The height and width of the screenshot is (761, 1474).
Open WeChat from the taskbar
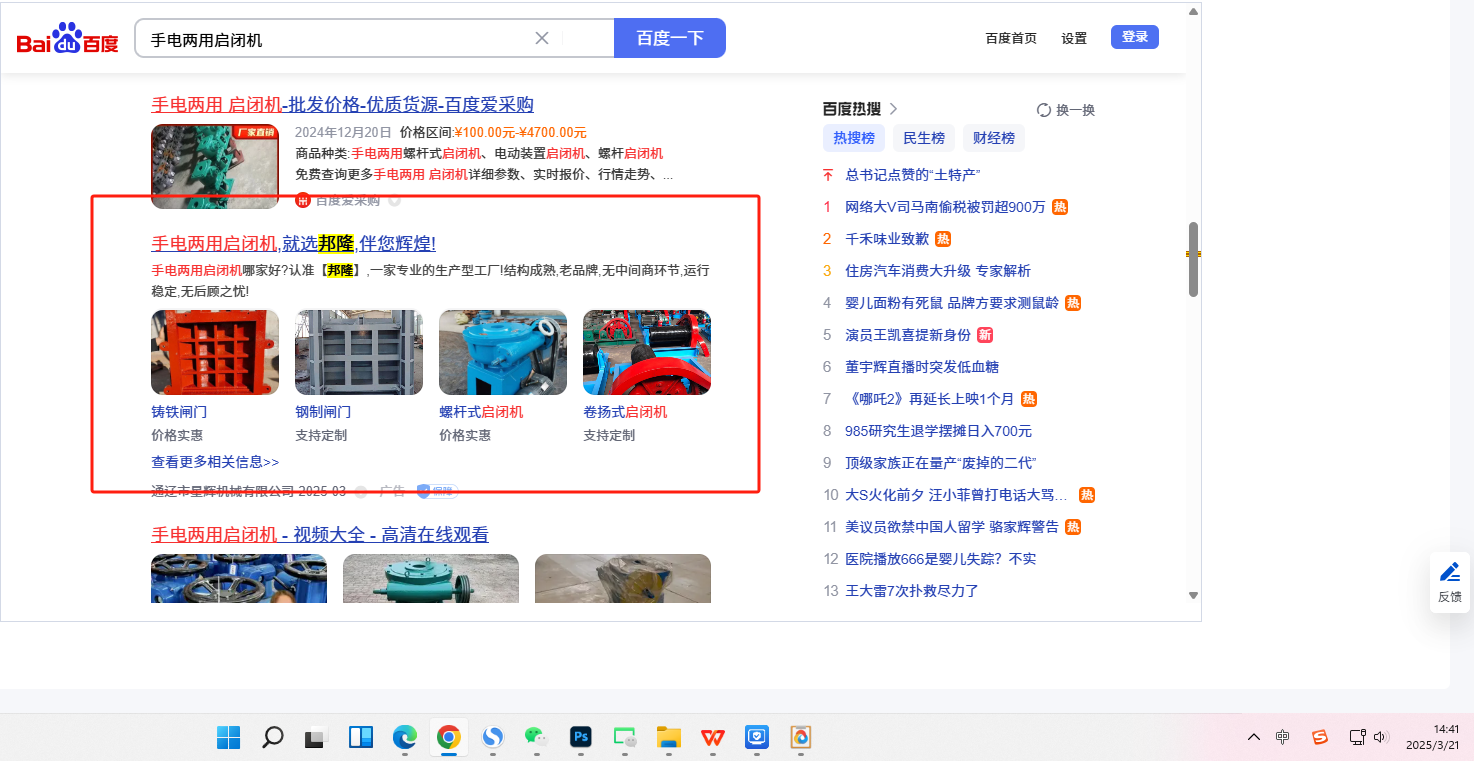coord(537,738)
